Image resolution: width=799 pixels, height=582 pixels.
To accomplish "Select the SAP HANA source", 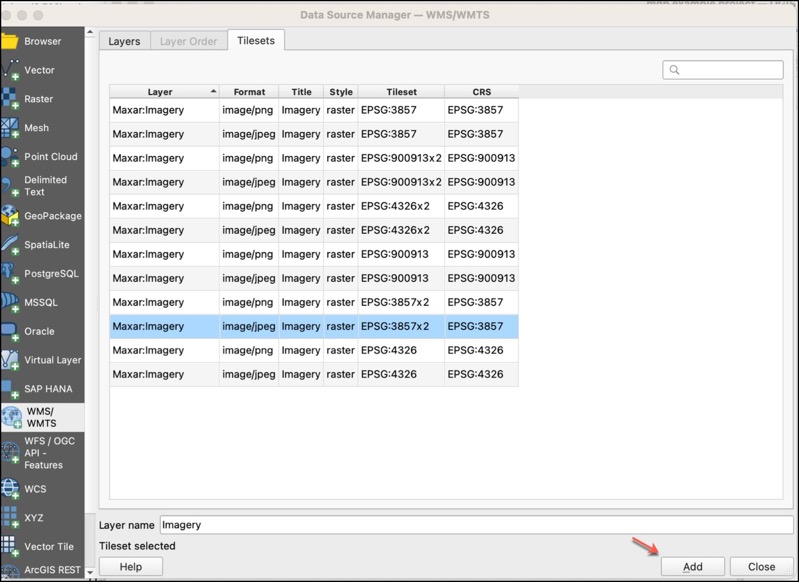I will [42, 389].
